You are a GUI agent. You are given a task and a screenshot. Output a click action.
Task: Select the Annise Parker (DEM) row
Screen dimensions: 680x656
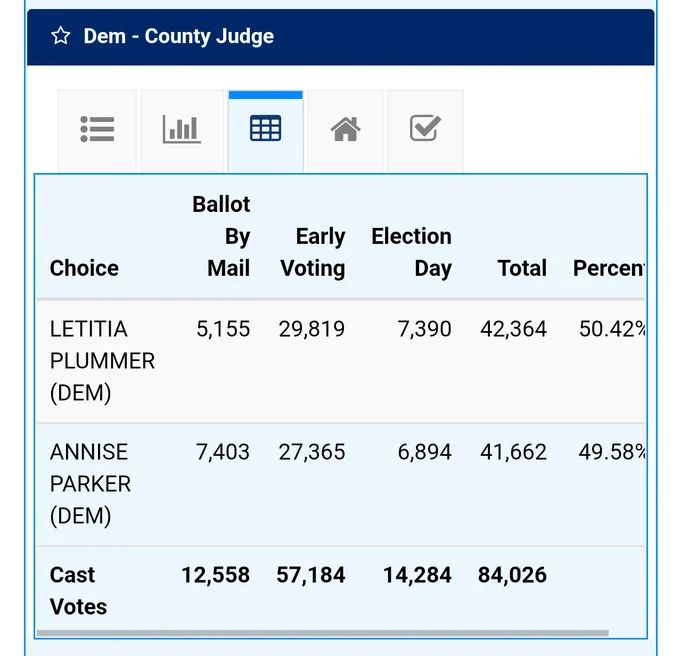[341, 484]
